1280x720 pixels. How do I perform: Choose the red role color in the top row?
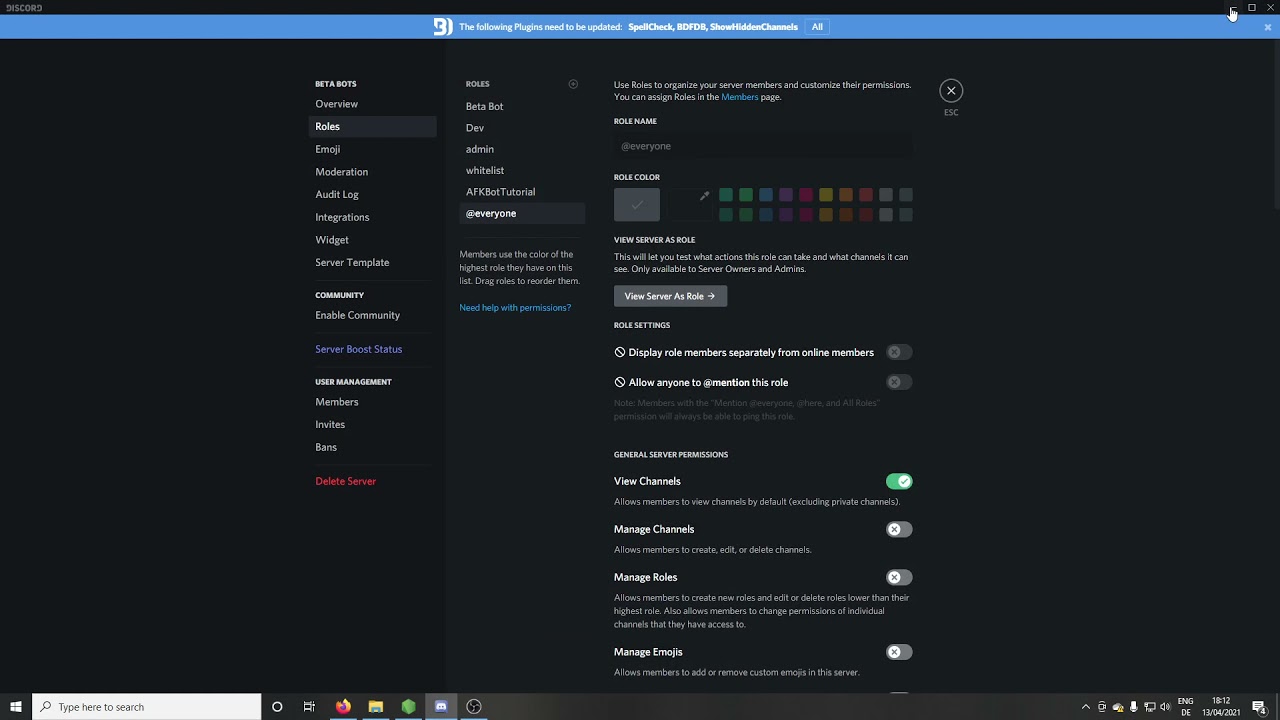tap(866, 195)
